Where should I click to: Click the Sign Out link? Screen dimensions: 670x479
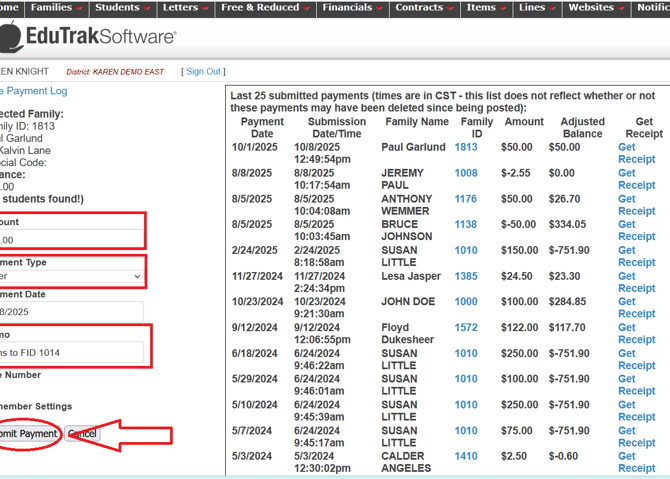[x=203, y=72]
